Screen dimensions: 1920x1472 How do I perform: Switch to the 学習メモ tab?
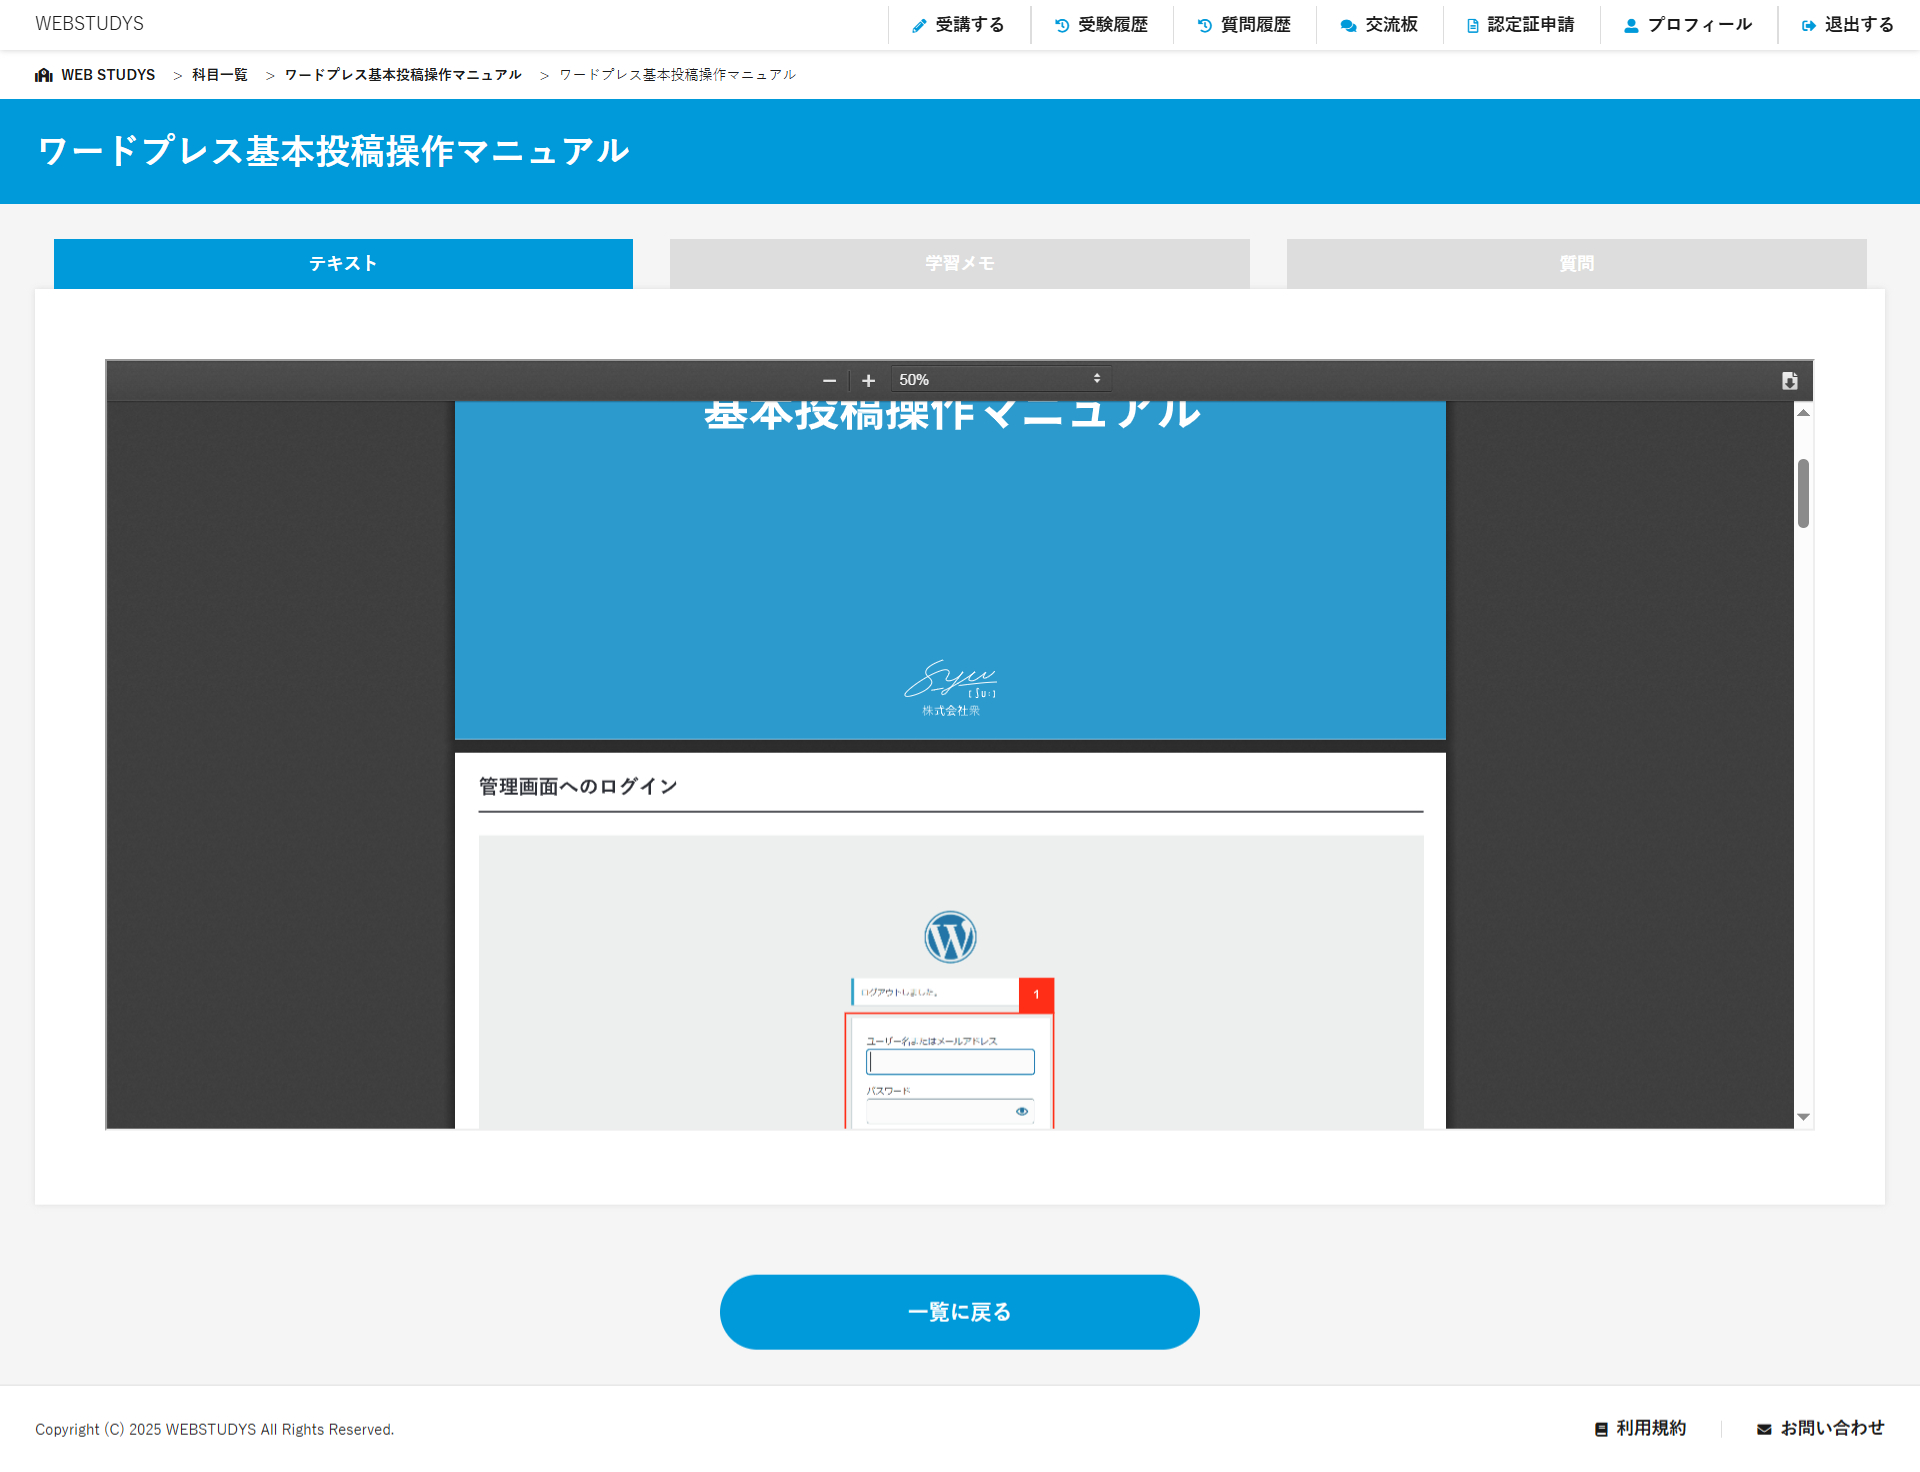(958, 263)
